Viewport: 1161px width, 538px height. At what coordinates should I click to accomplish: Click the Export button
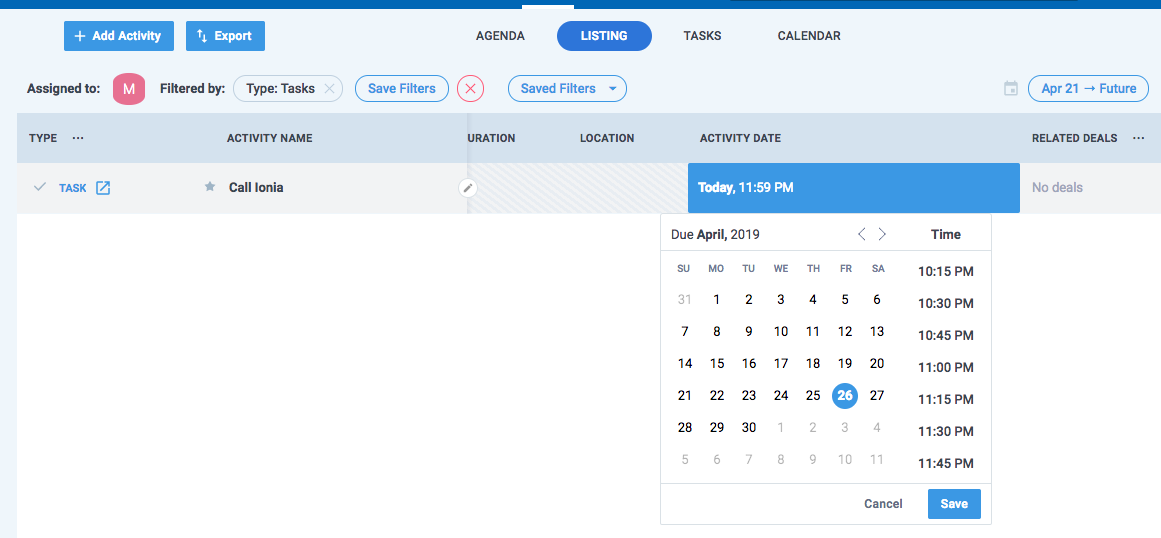(225, 36)
